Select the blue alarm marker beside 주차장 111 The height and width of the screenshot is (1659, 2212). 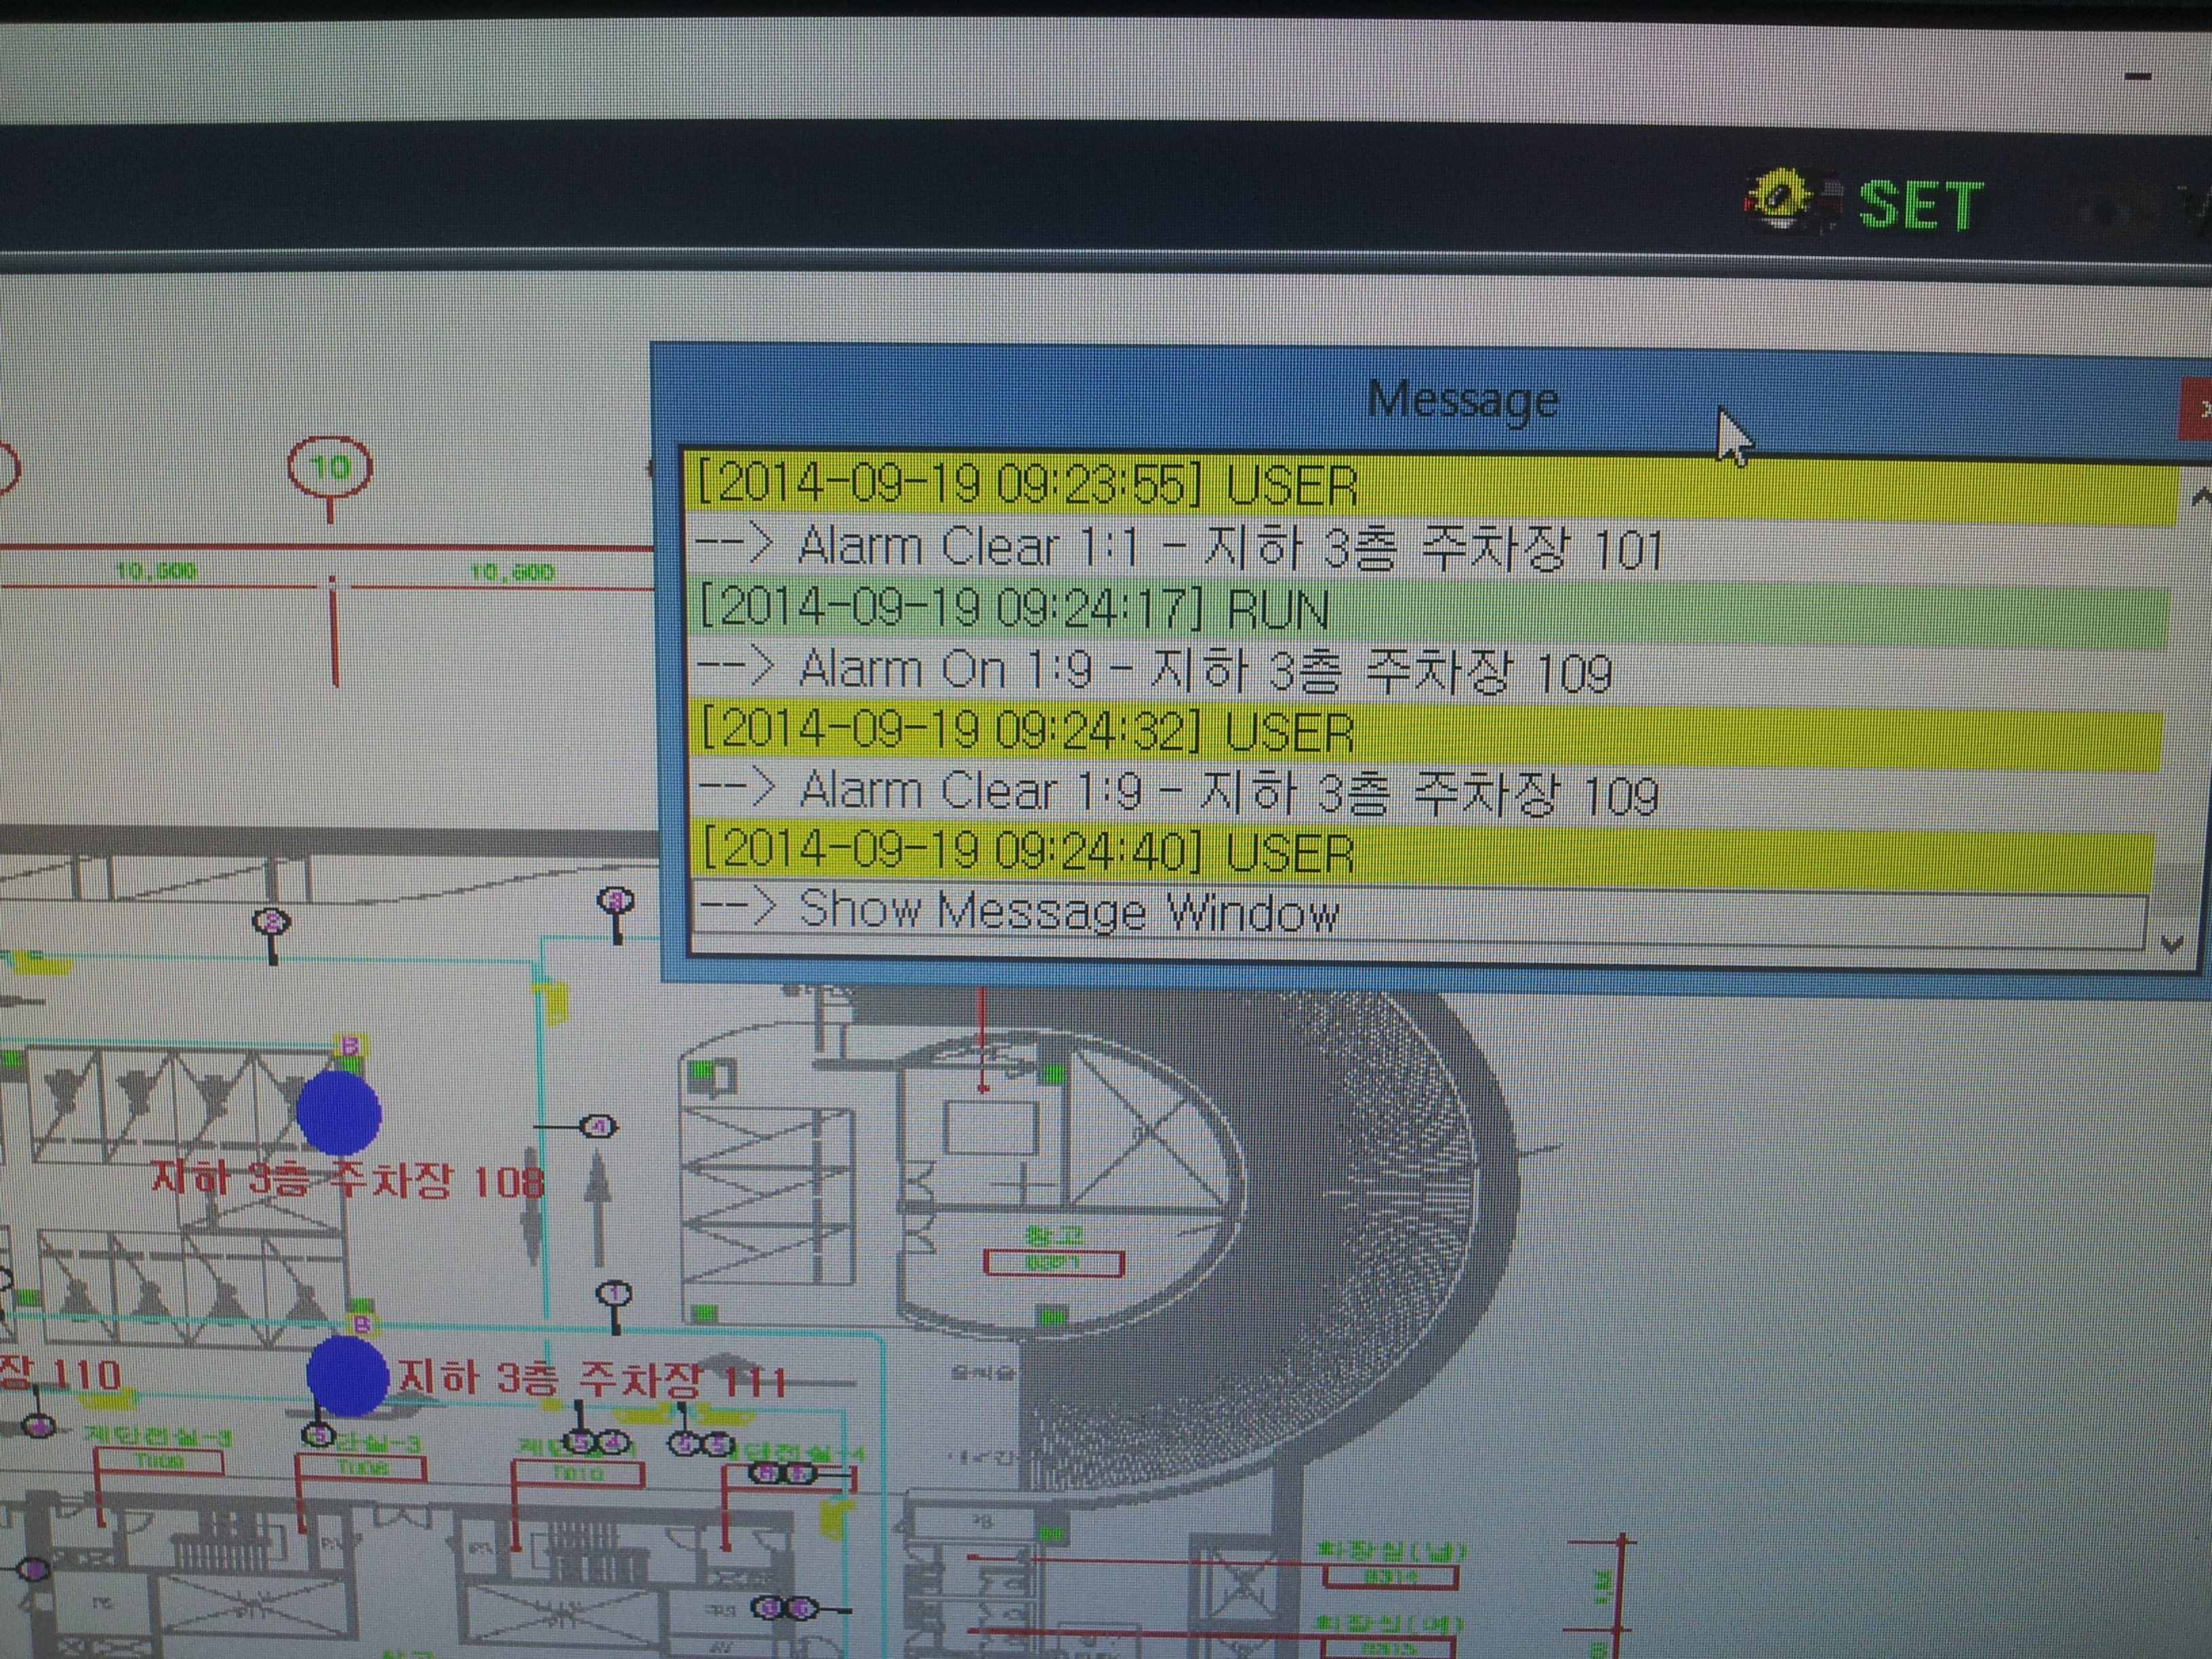pos(347,1377)
